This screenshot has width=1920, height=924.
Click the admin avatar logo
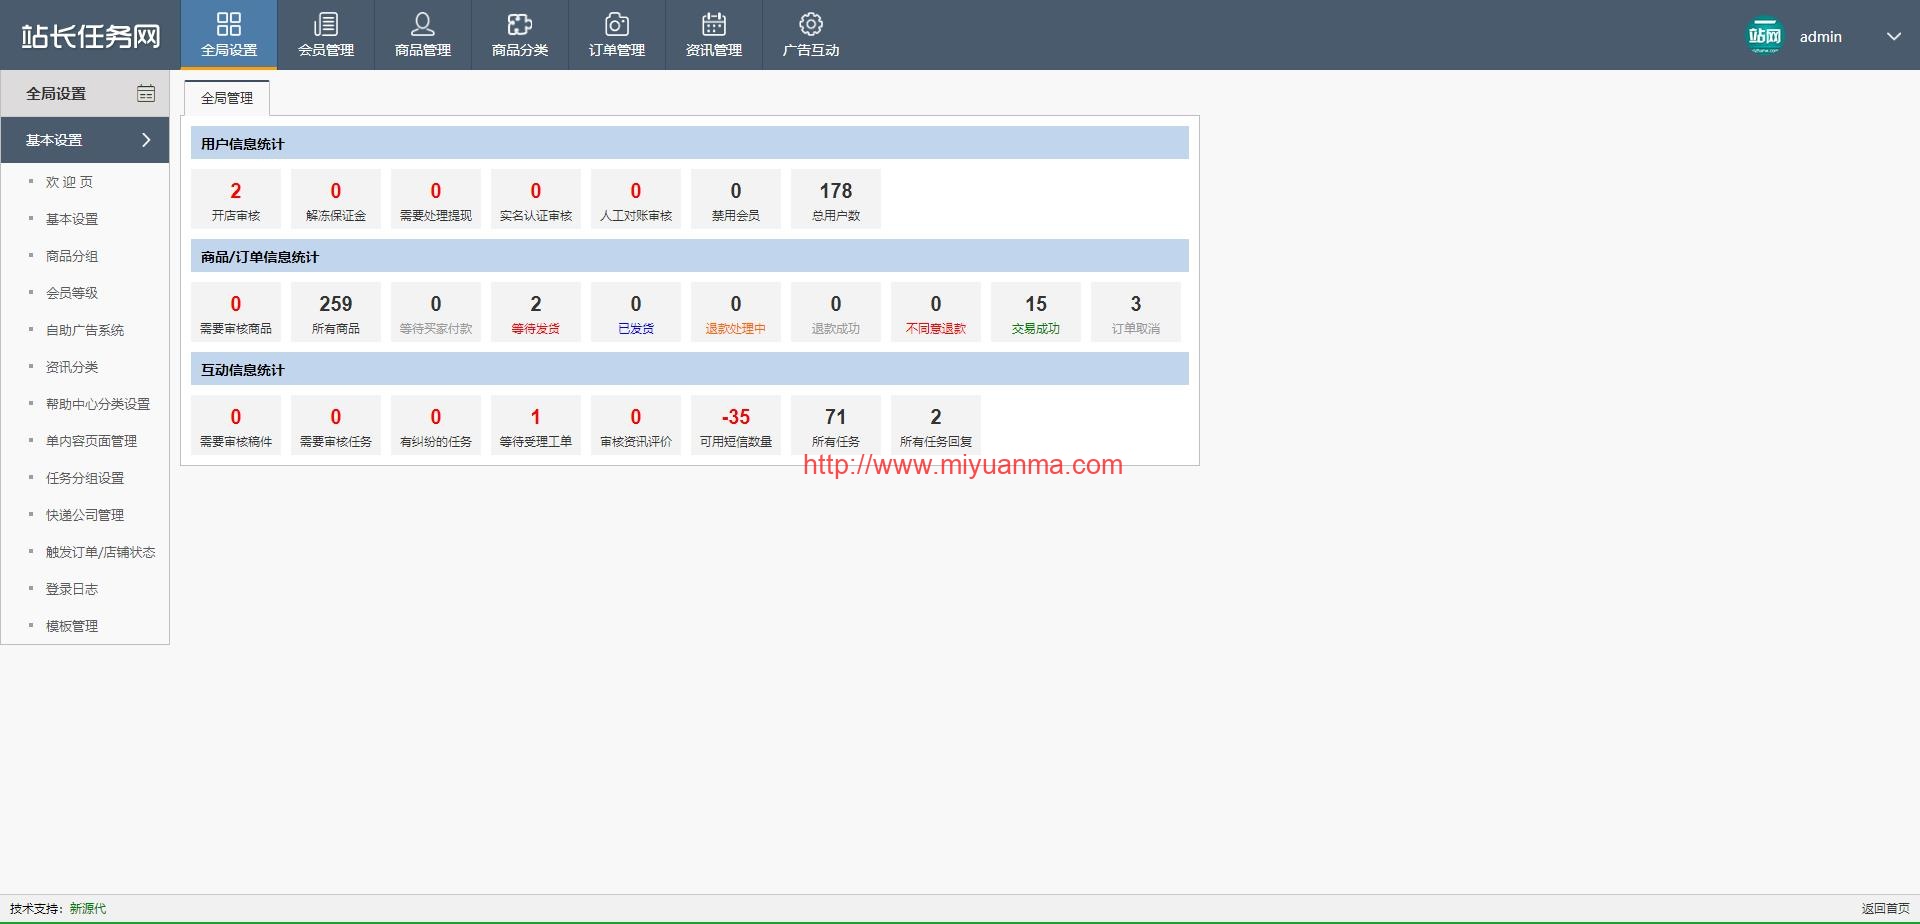tap(1765, 36)
